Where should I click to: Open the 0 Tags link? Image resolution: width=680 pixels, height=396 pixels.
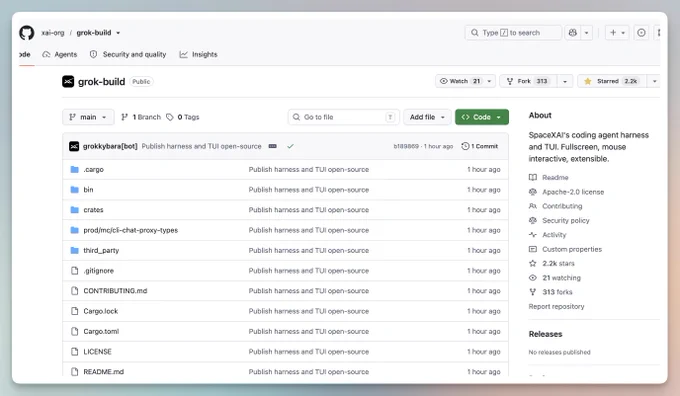[x=183, y=117]
